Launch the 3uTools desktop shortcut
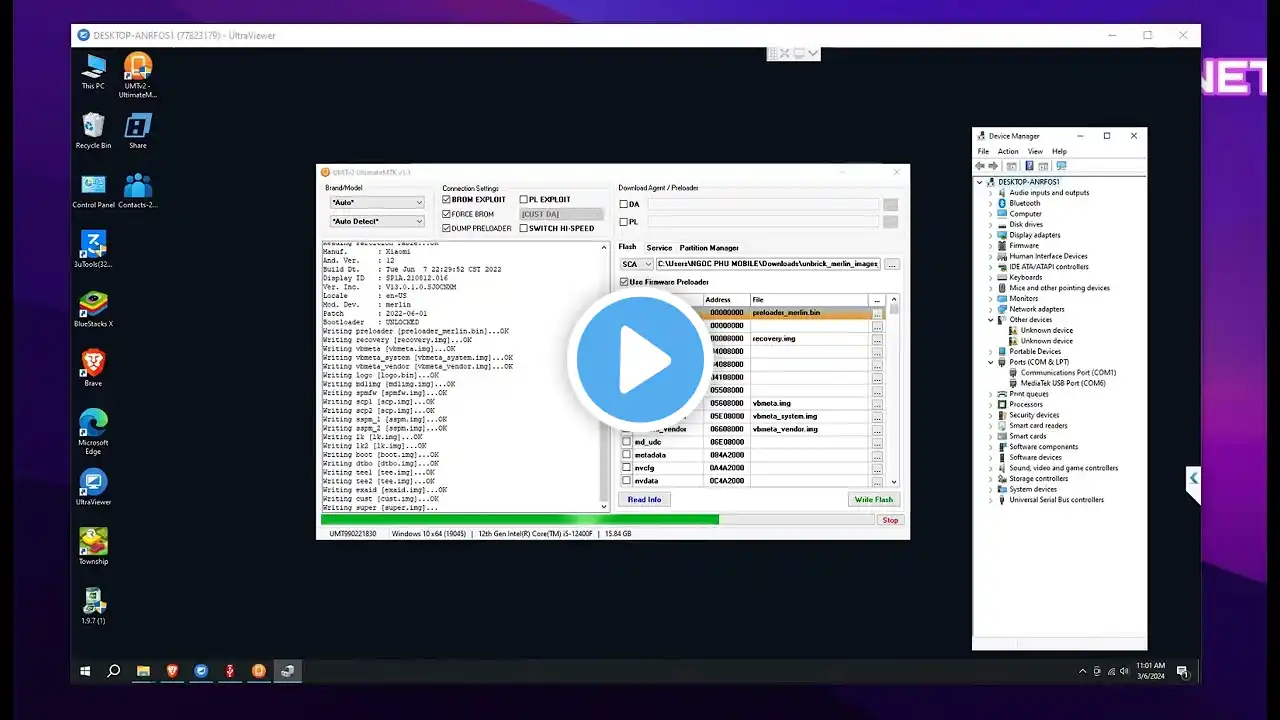1280x720 pixels. (93, 250)
